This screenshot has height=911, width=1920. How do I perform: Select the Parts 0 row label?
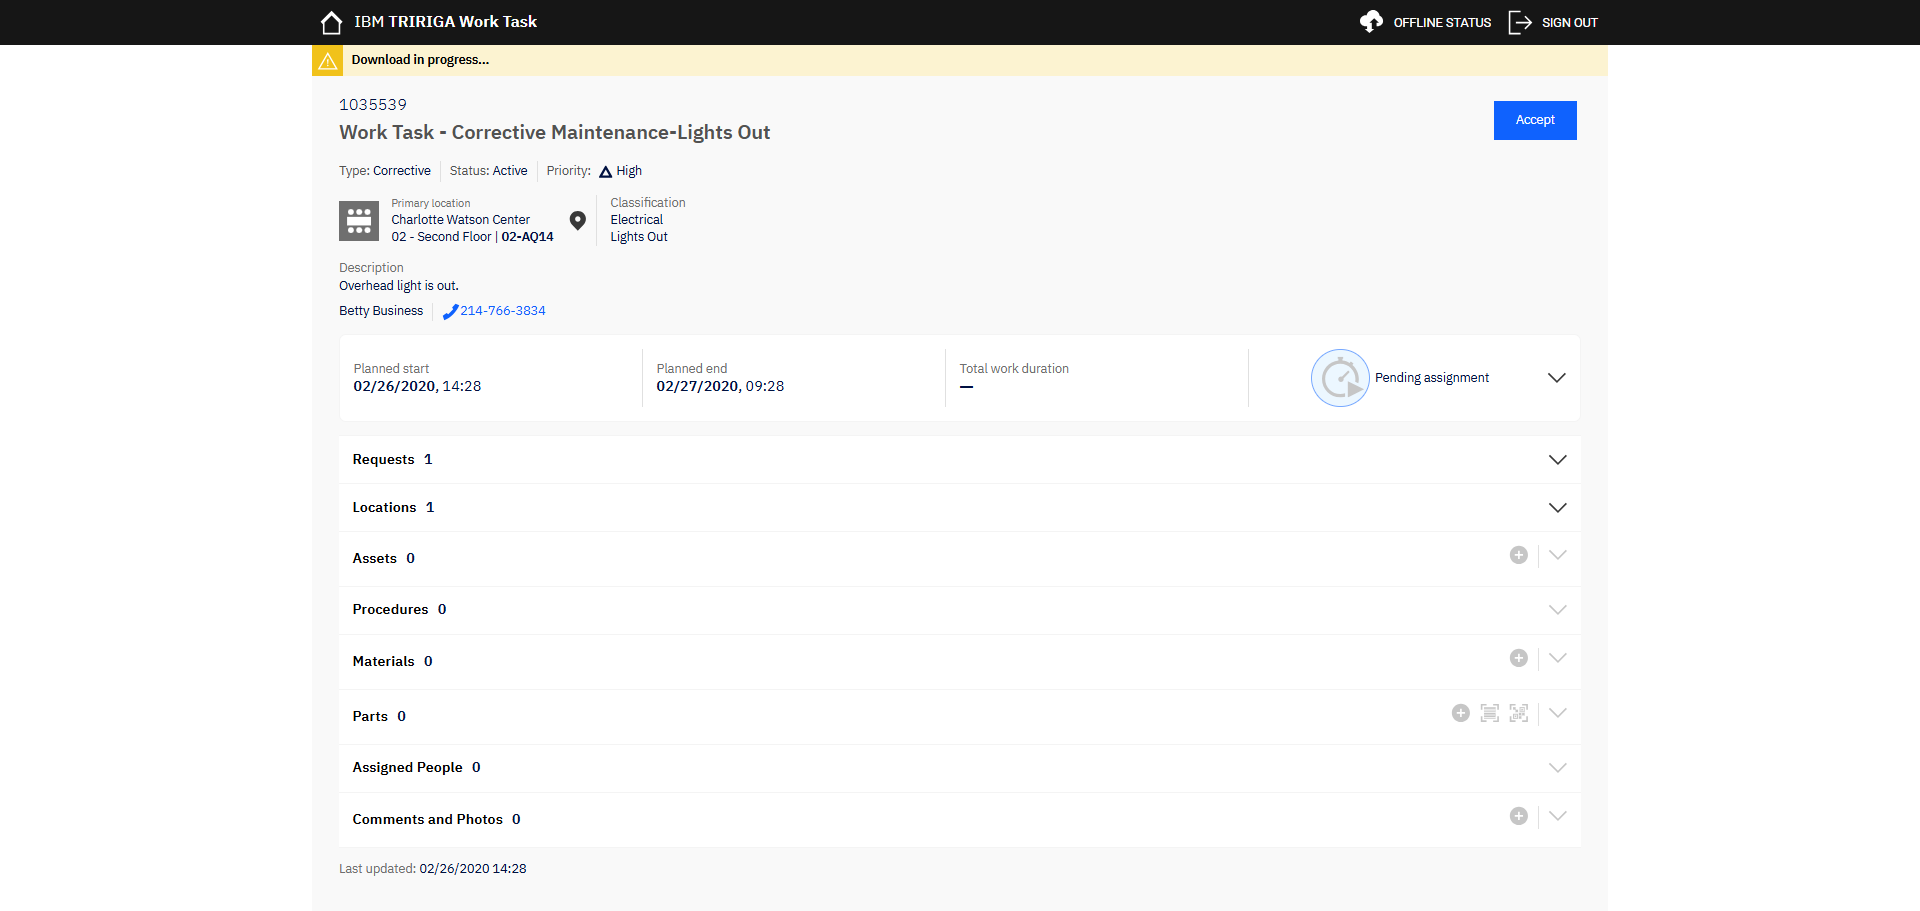point(379,717)
